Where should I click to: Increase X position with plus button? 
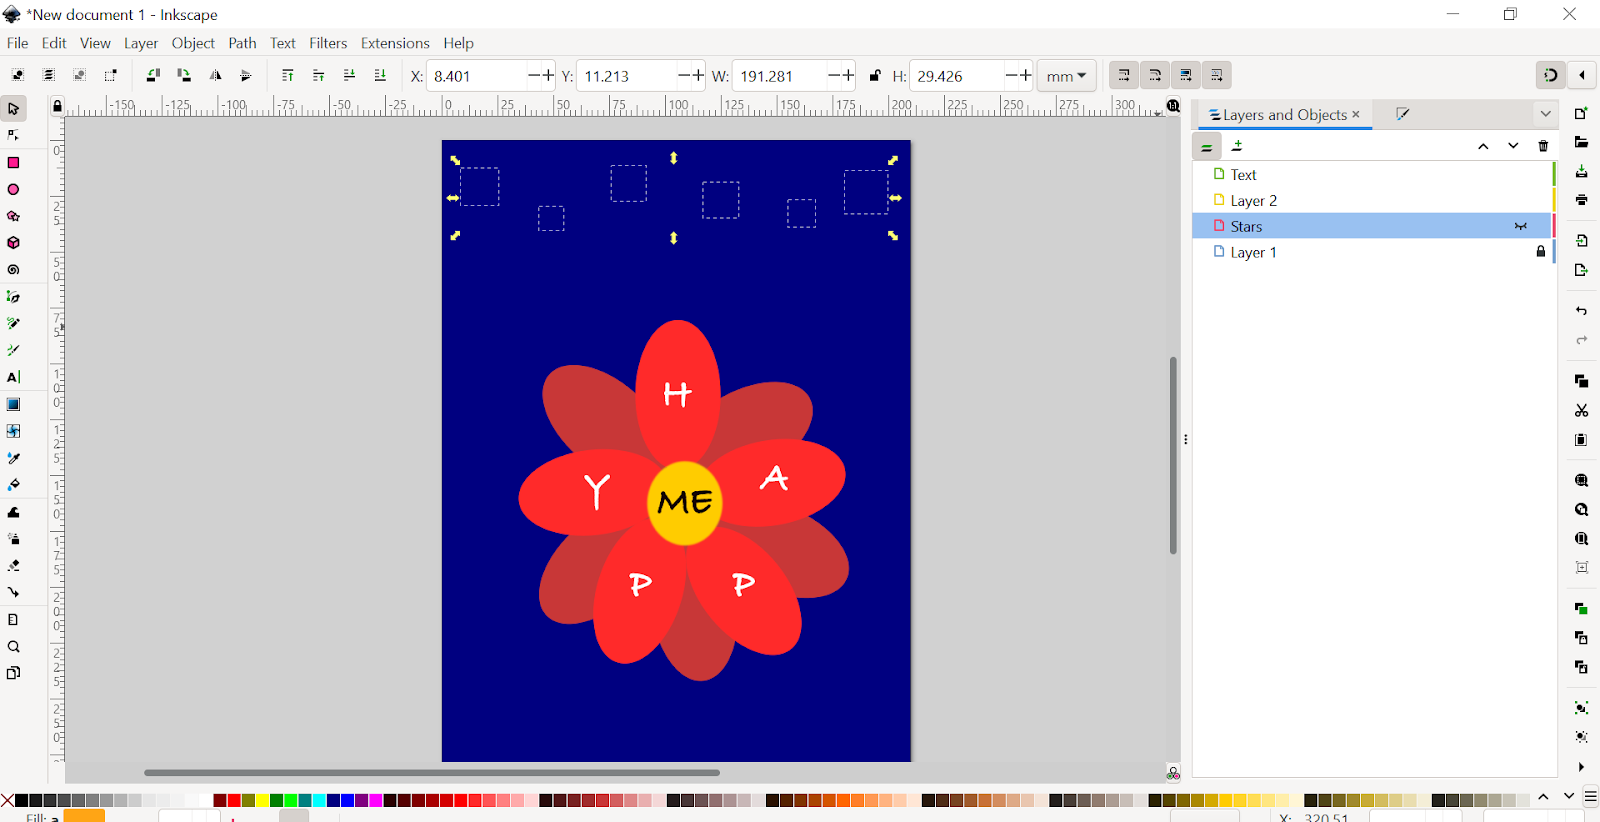[x=548, y=76]
